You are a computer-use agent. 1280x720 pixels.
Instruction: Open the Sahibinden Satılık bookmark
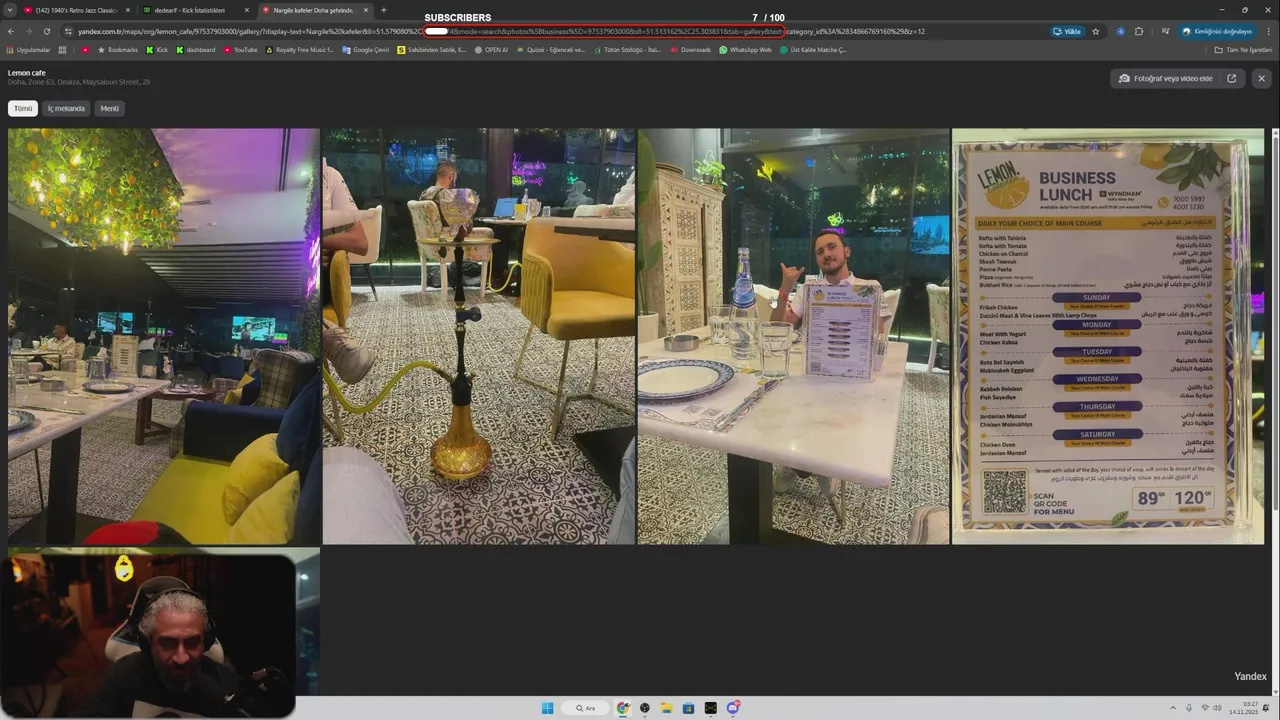pyautogui.click(x=432, y=49)
